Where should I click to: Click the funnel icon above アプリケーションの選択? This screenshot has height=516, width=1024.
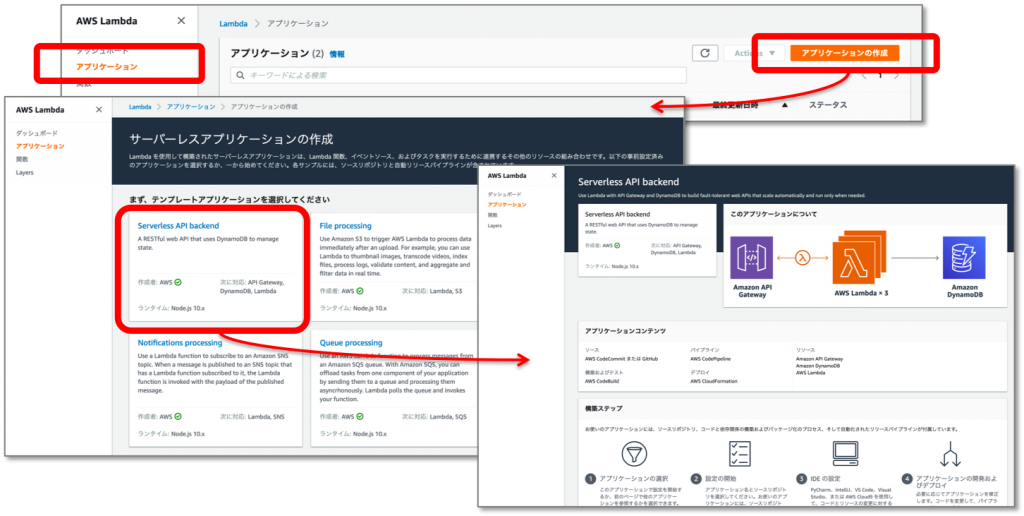click(632, 453)
